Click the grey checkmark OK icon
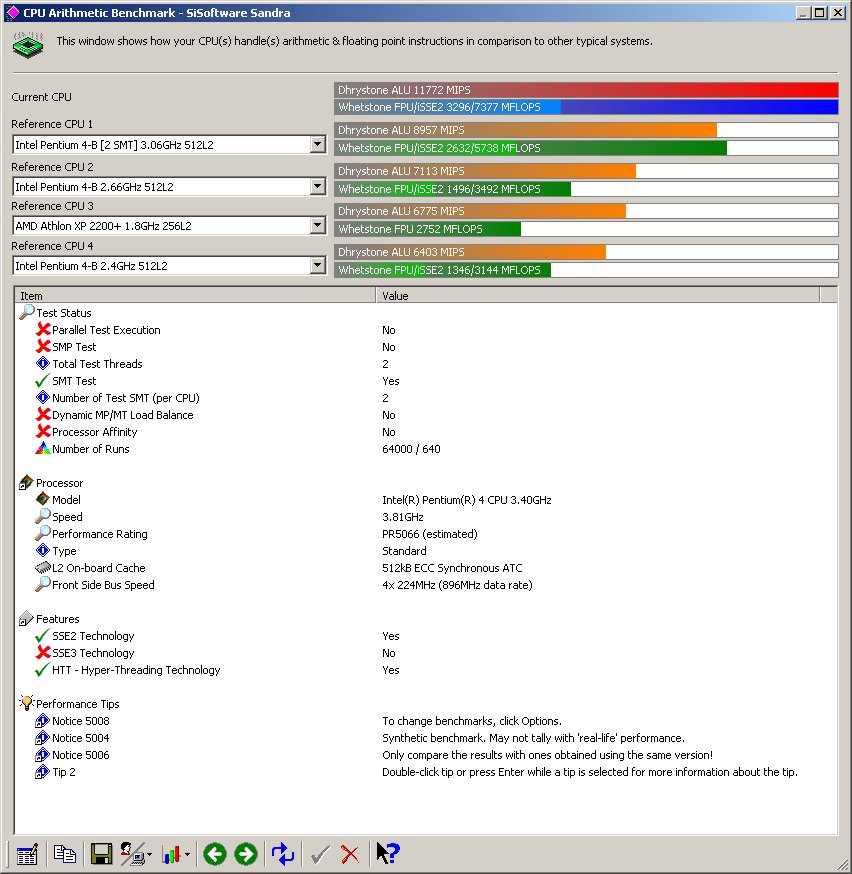 tap(320, 854)
